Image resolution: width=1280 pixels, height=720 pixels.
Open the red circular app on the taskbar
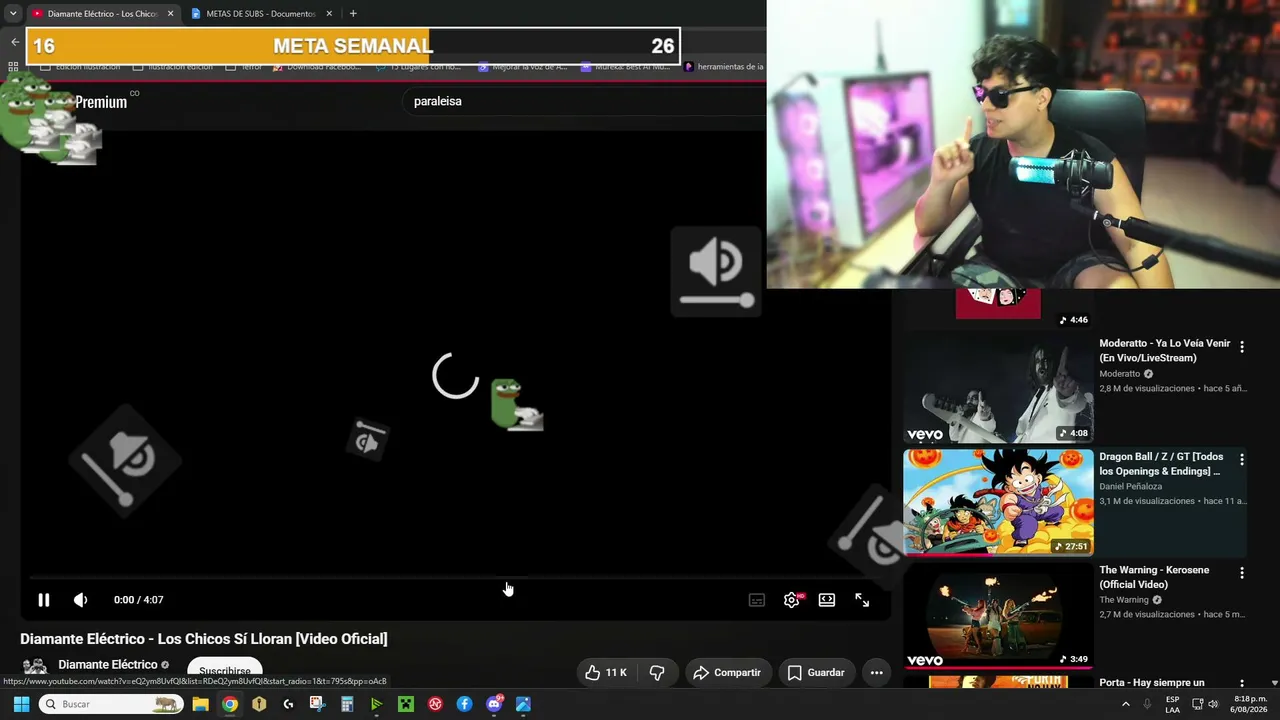click(x=435, y=704)
